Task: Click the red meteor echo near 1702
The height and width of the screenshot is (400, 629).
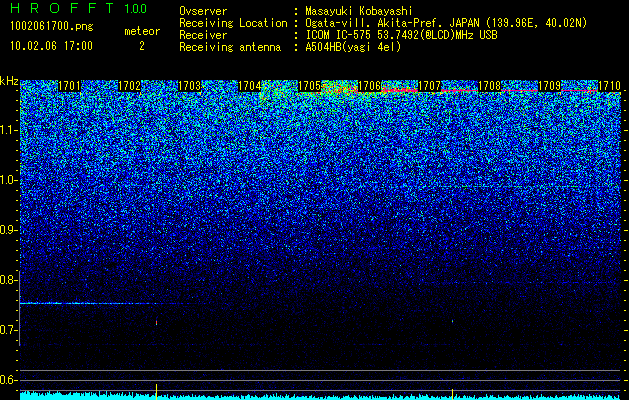Action: coord(156,322)
